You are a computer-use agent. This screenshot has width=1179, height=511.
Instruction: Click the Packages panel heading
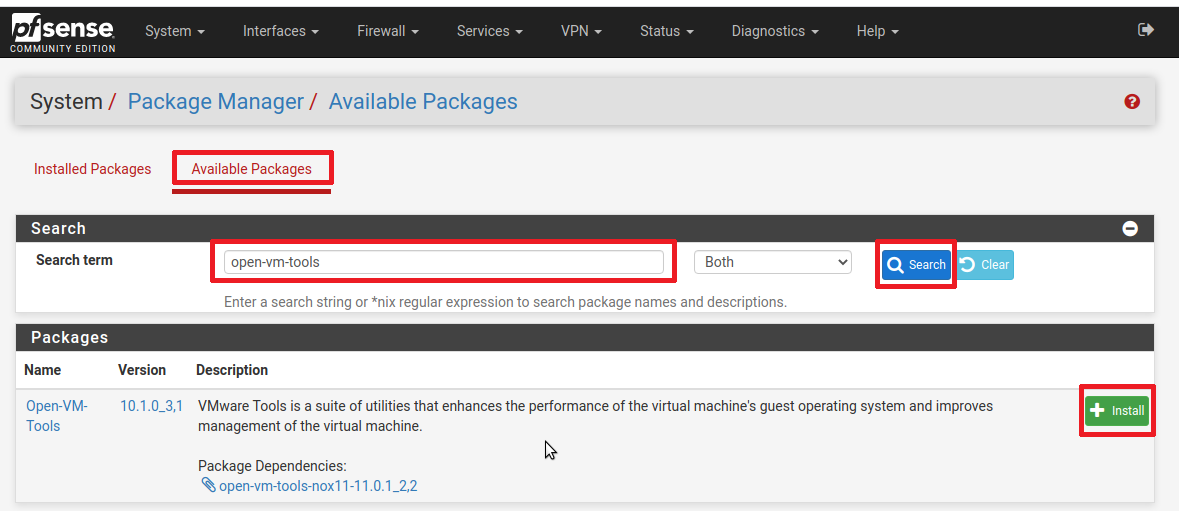coord(70,337)
